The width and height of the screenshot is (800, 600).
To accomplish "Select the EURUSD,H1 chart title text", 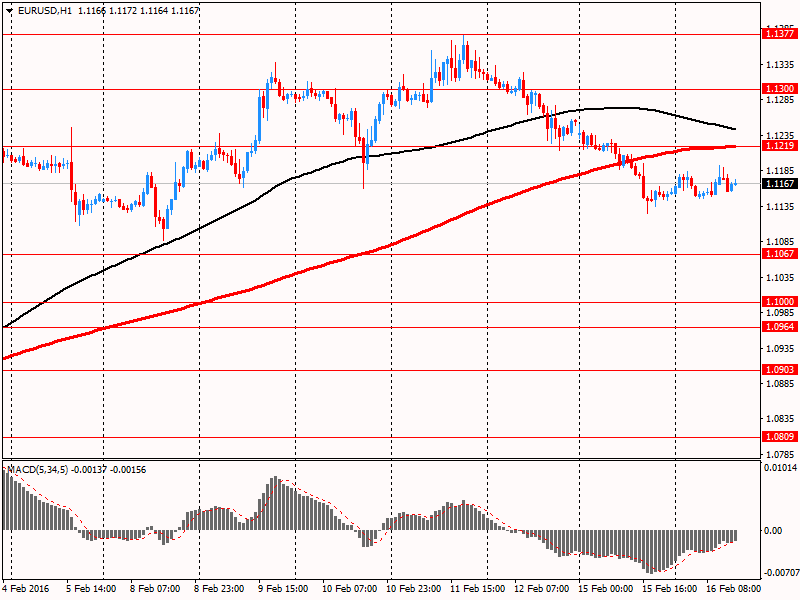I will pyautogui.click(x=45, y=10).
